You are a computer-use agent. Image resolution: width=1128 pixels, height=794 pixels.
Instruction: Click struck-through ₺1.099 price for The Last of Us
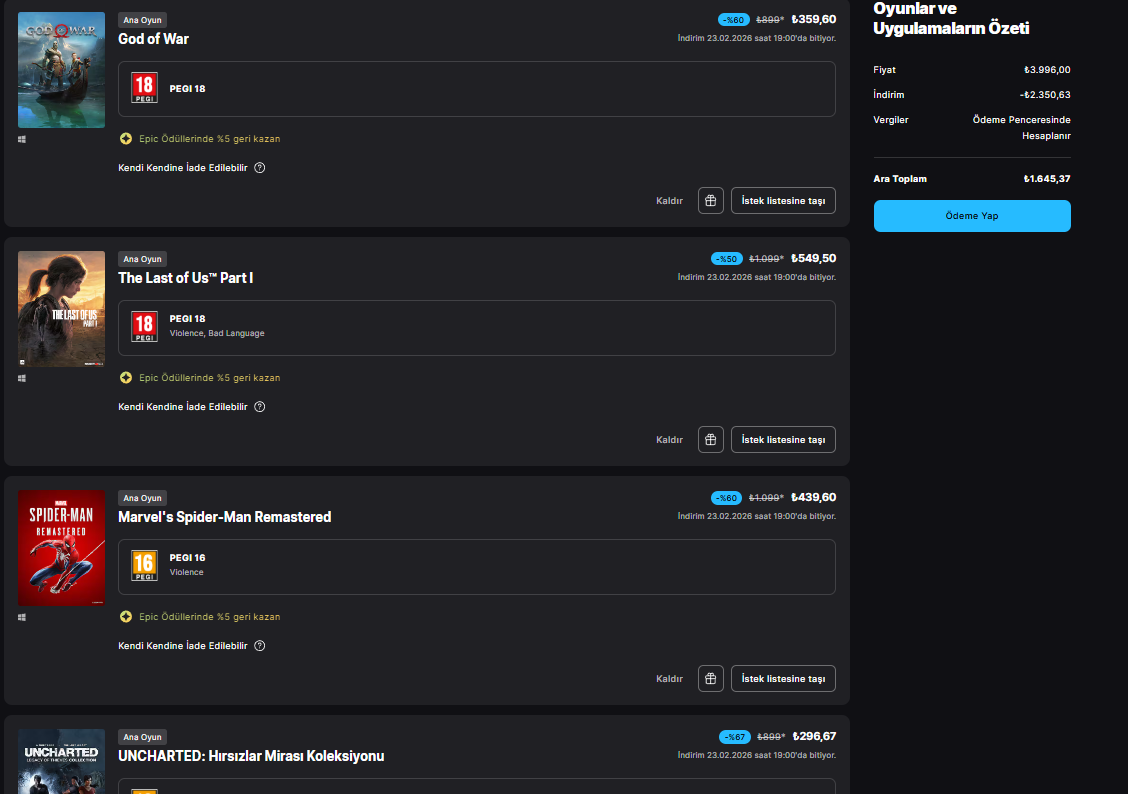[766, 259]
